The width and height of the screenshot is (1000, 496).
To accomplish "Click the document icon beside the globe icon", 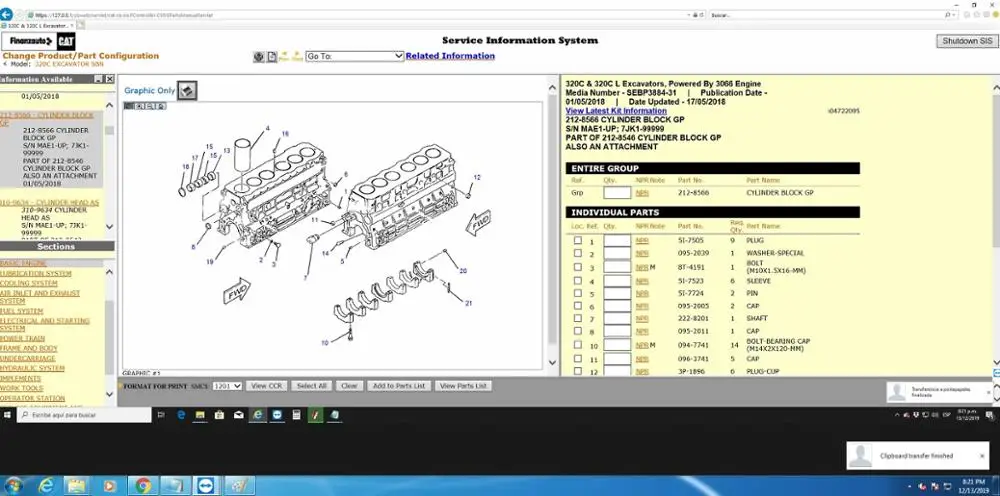I will 272,57.
